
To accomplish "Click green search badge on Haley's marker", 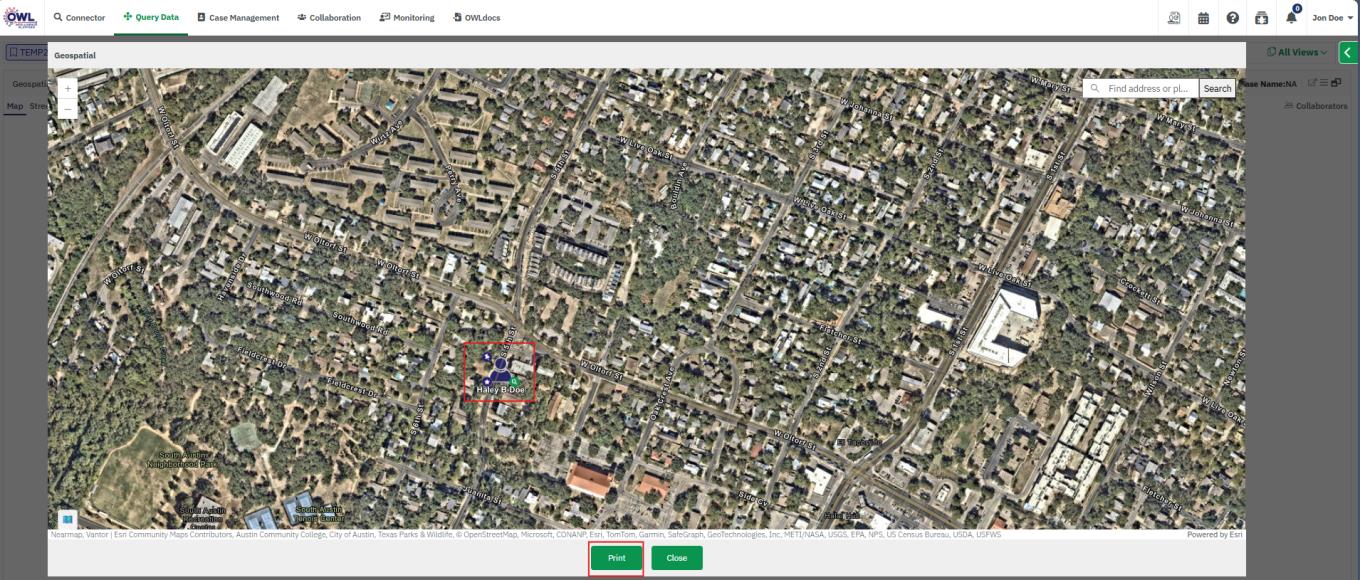I will pyautogui.click(x=514, y=382).
